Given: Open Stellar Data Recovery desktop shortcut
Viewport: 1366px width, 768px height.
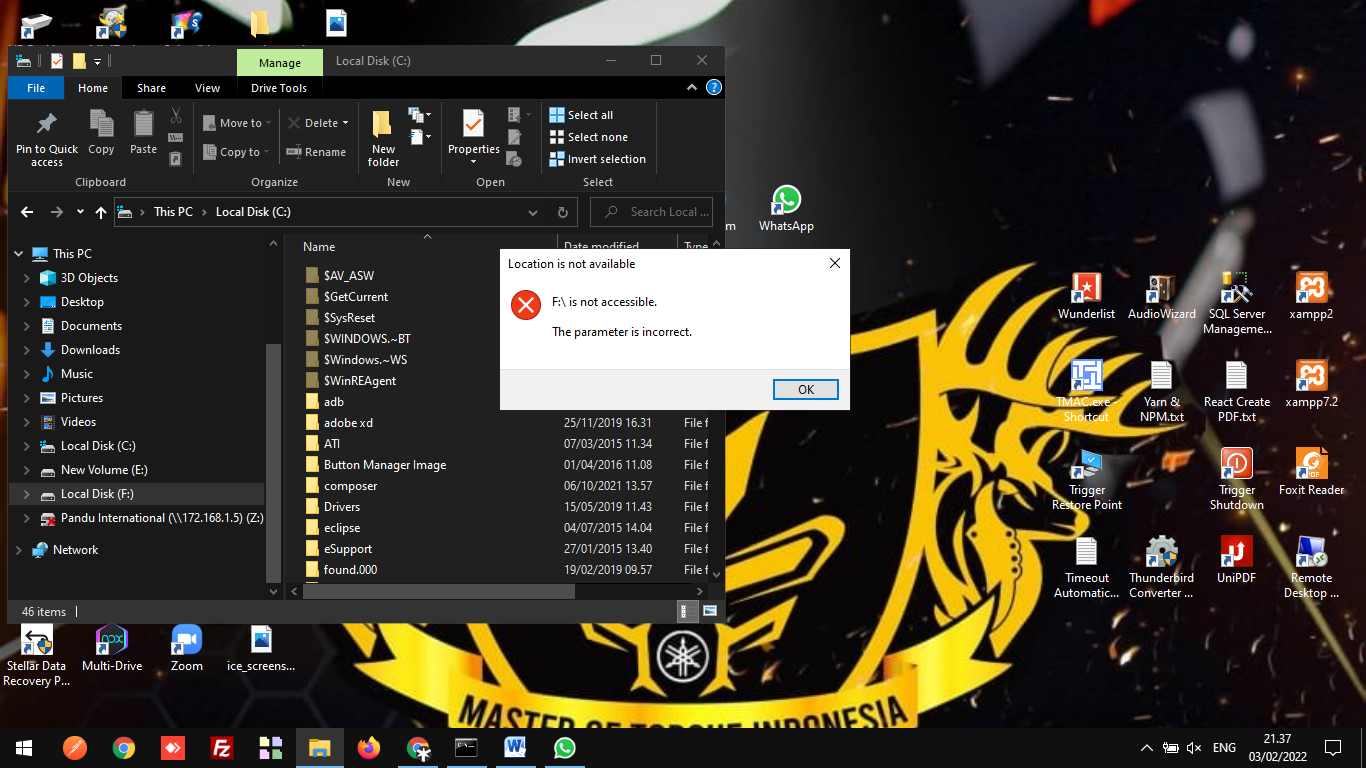Looking at the screenshot, I should (x=36, y=655).
